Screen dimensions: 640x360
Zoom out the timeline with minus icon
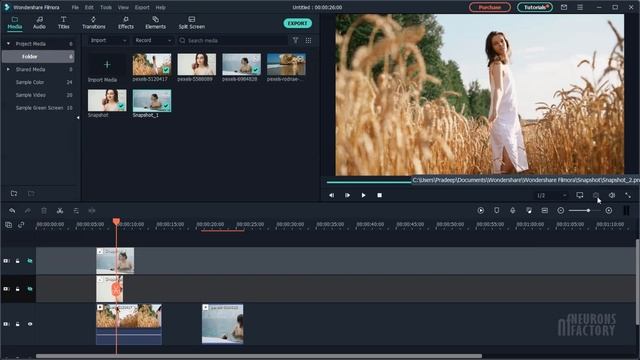click(561, 211)
